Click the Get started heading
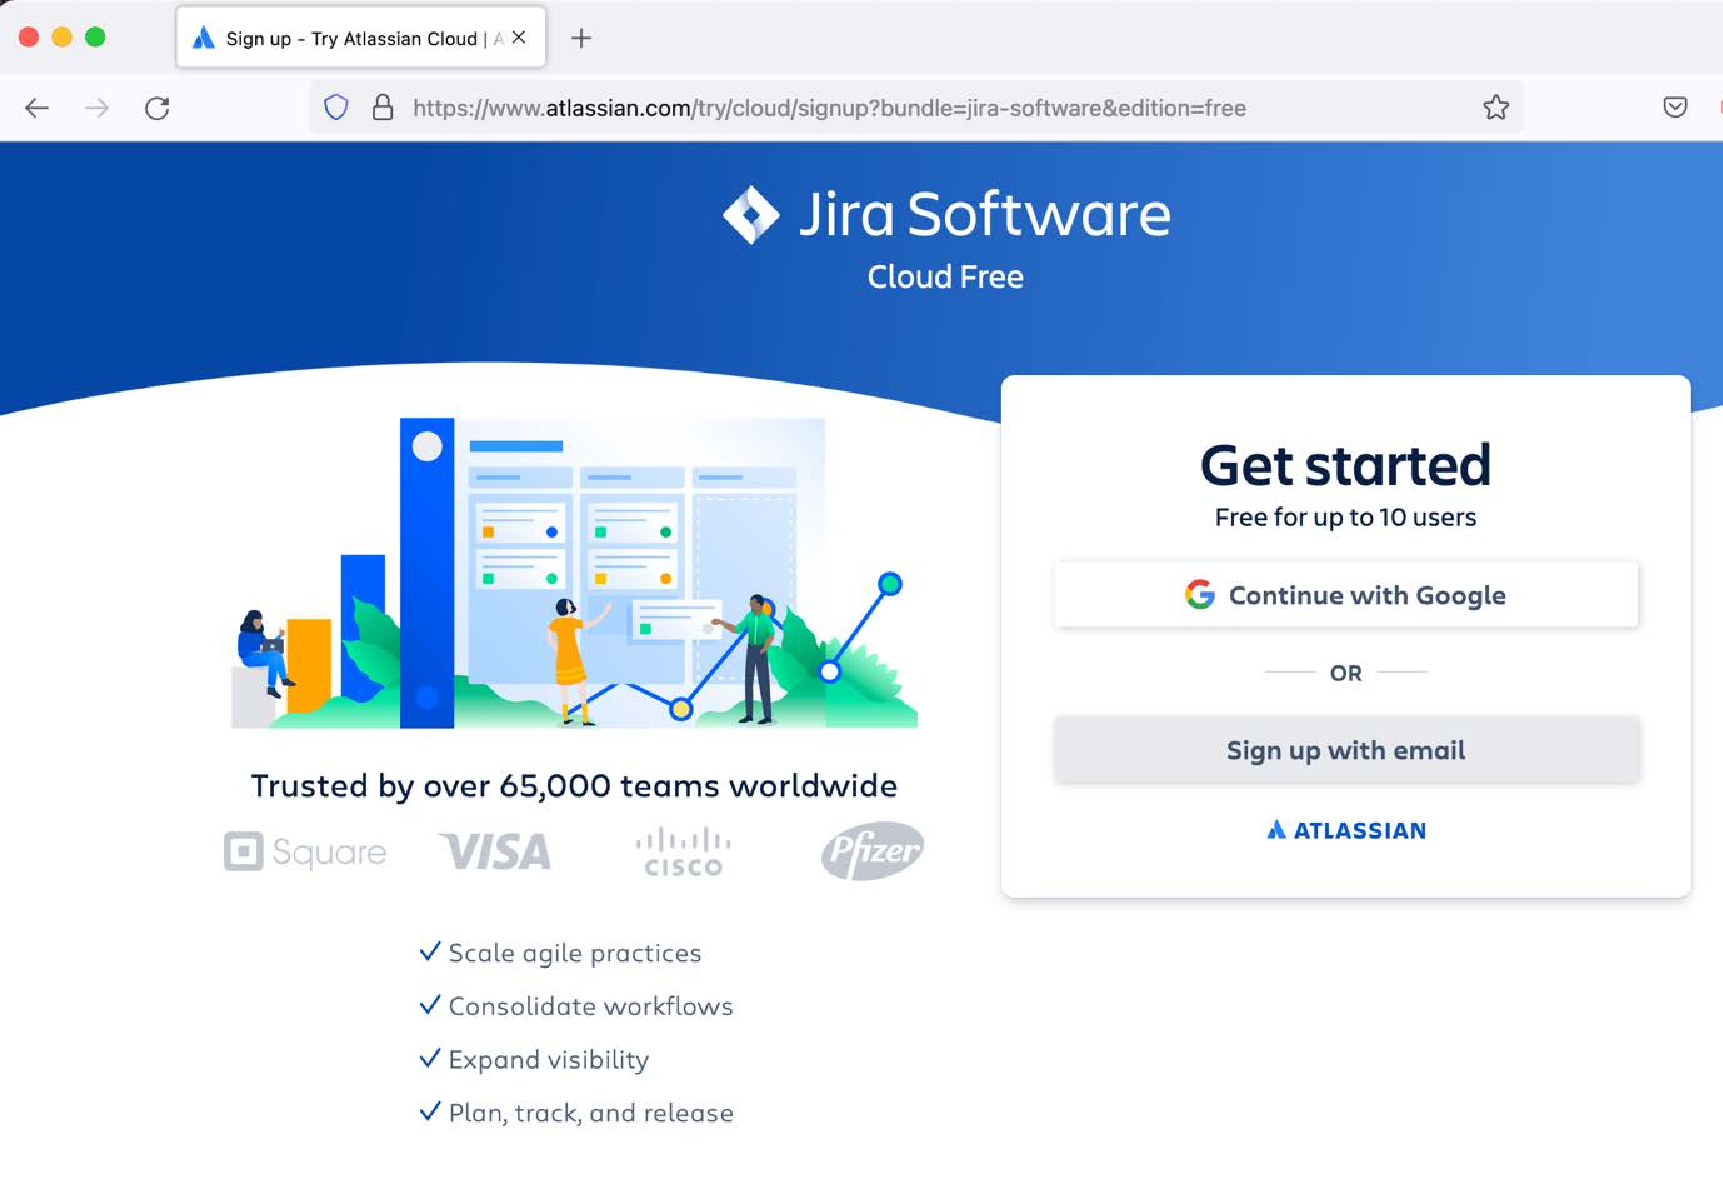Image resolution: width=1723 pixels, height=1200 pixels. (1346, 465)
